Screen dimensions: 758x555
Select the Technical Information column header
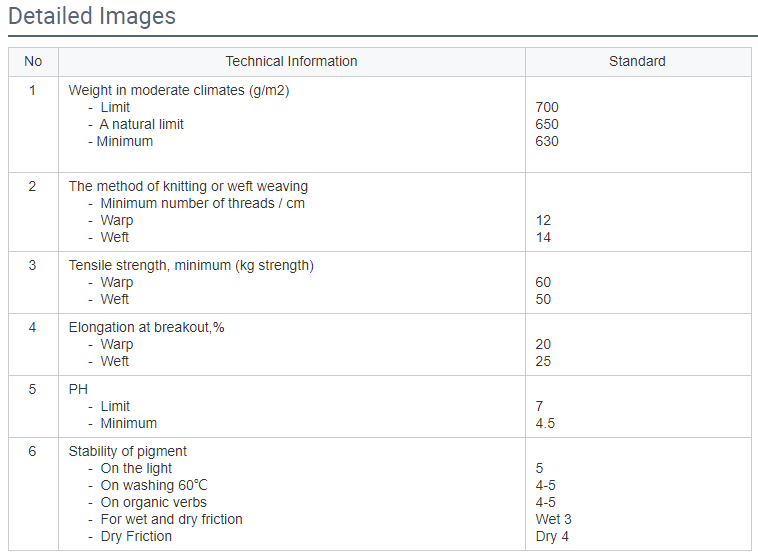291,61
